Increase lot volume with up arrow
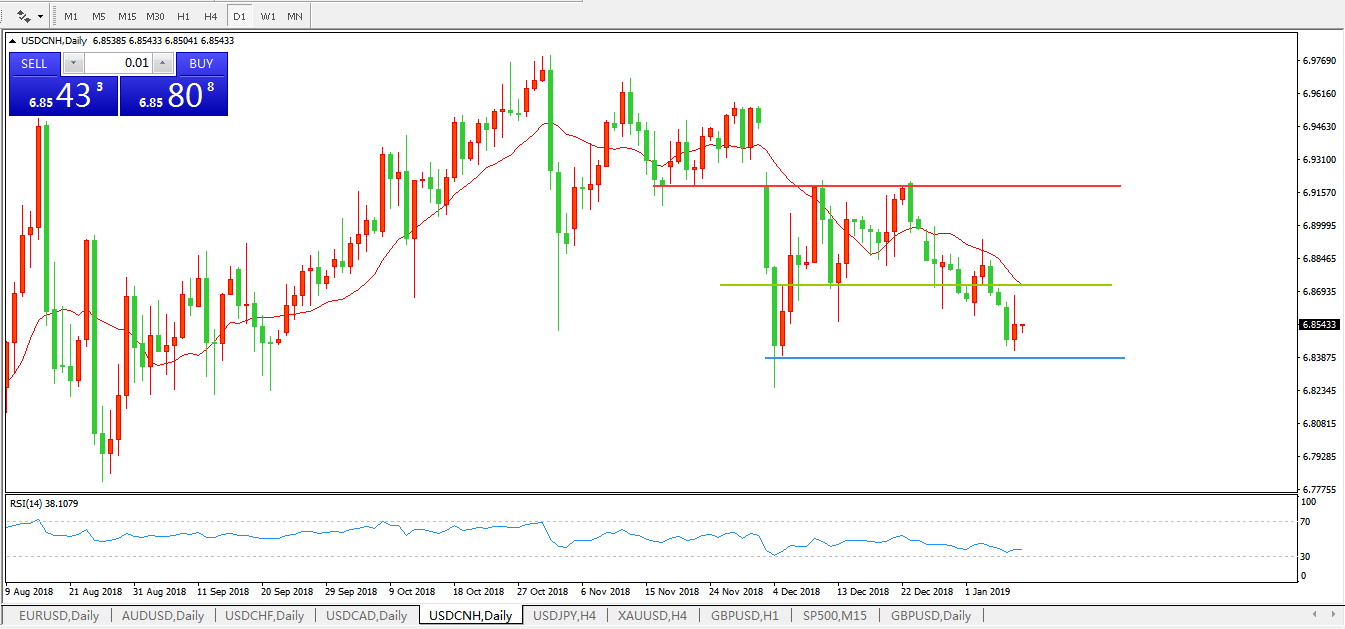This screenshot has width=1345, height=629. click(x=162, y=63)
